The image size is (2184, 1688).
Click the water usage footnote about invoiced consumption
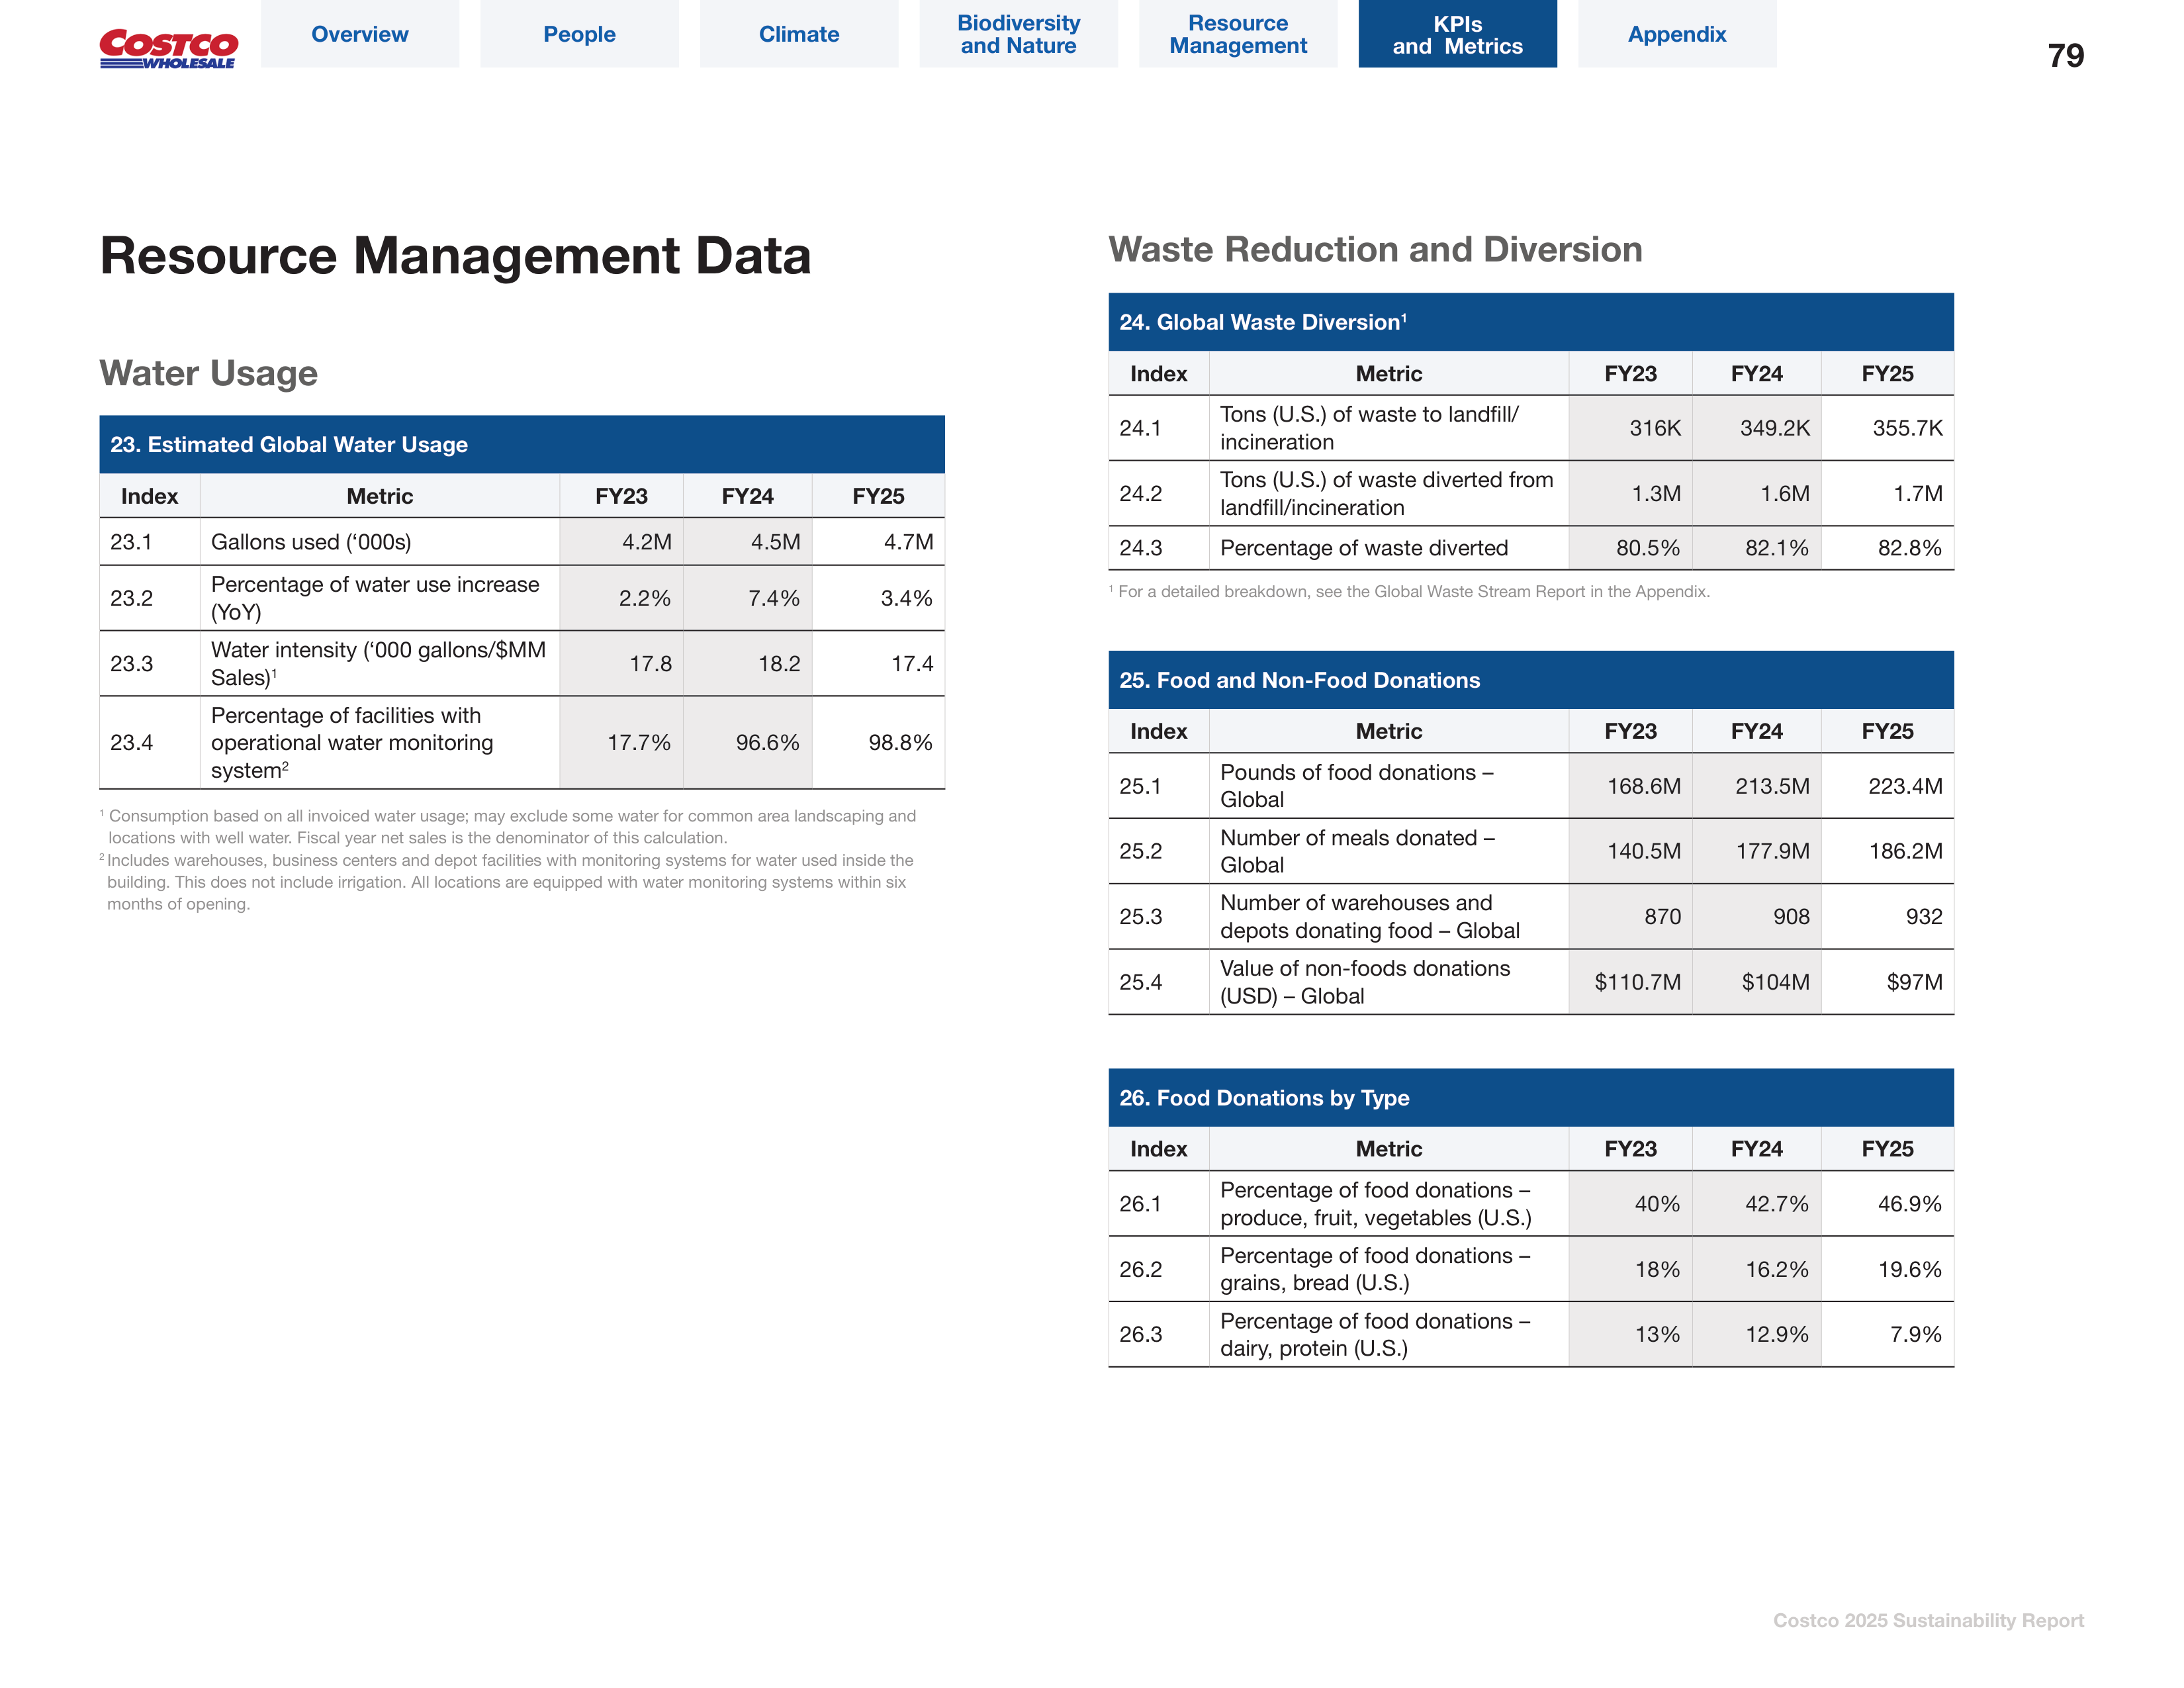tap(508, 827)
